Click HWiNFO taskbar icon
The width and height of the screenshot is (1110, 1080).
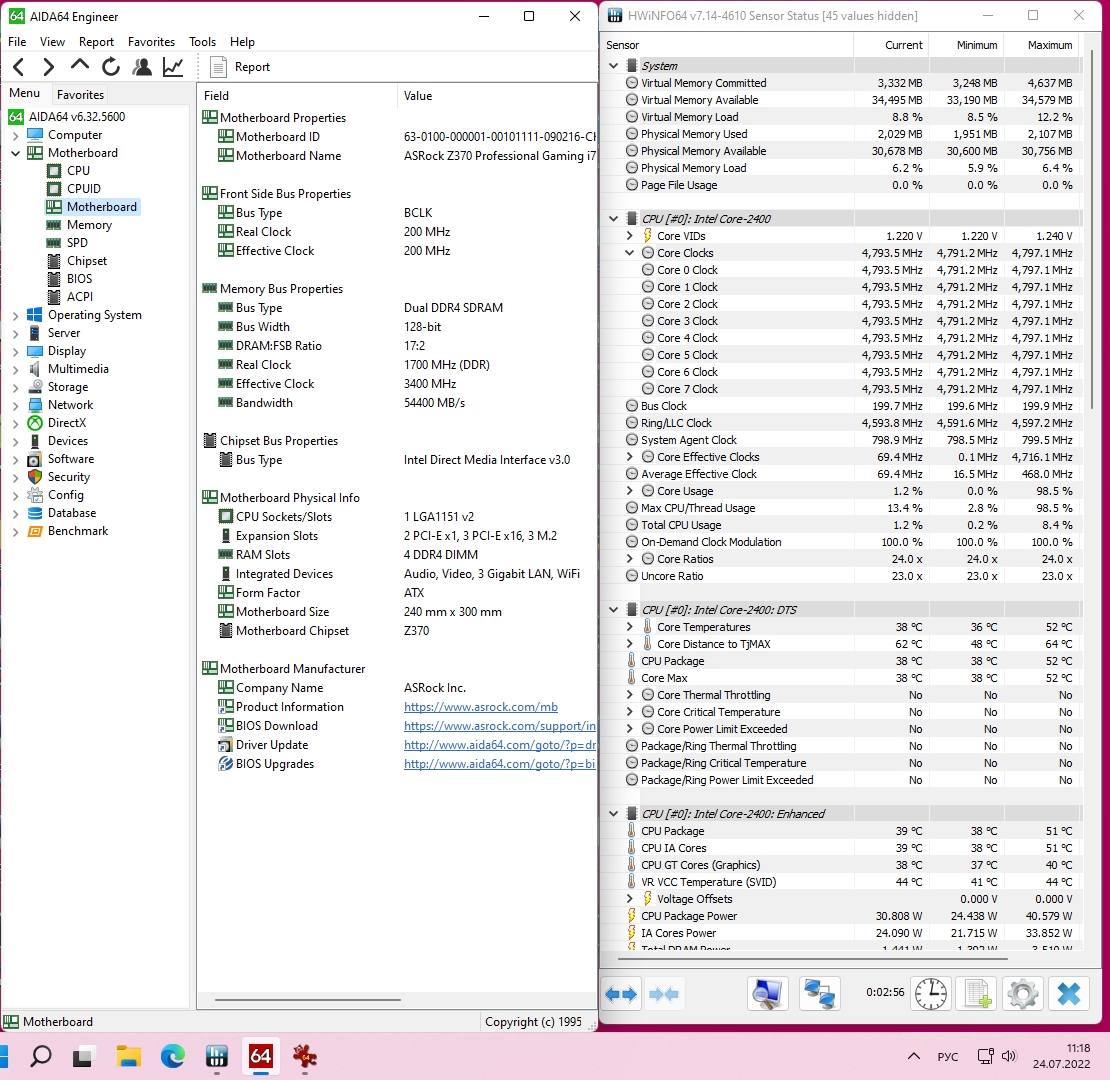217,1057
